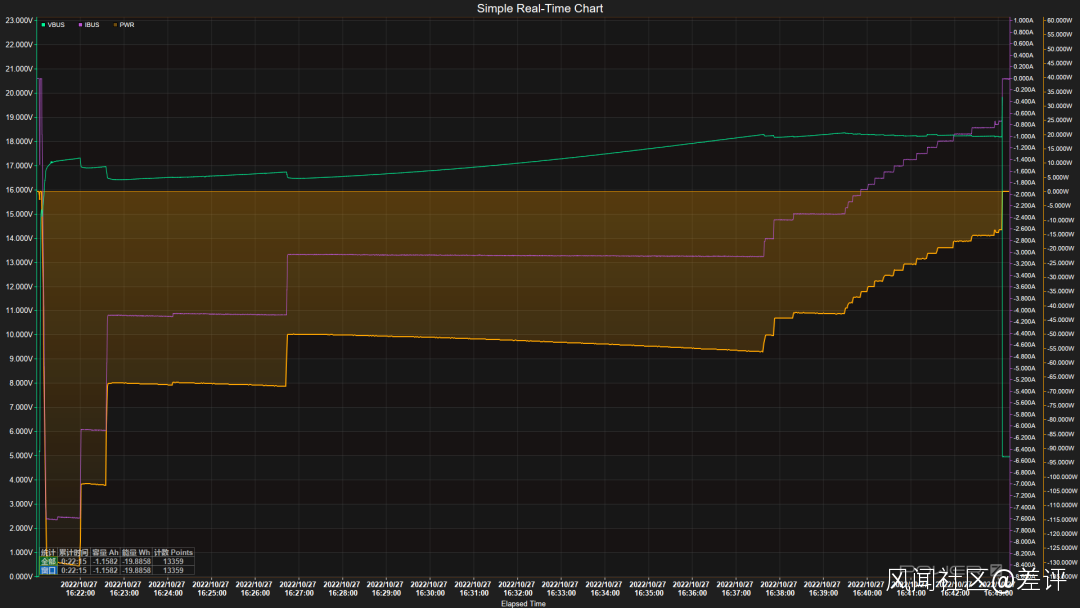Select the green 全部 row label
1080x608 pixels.
(x=48, y=562)
